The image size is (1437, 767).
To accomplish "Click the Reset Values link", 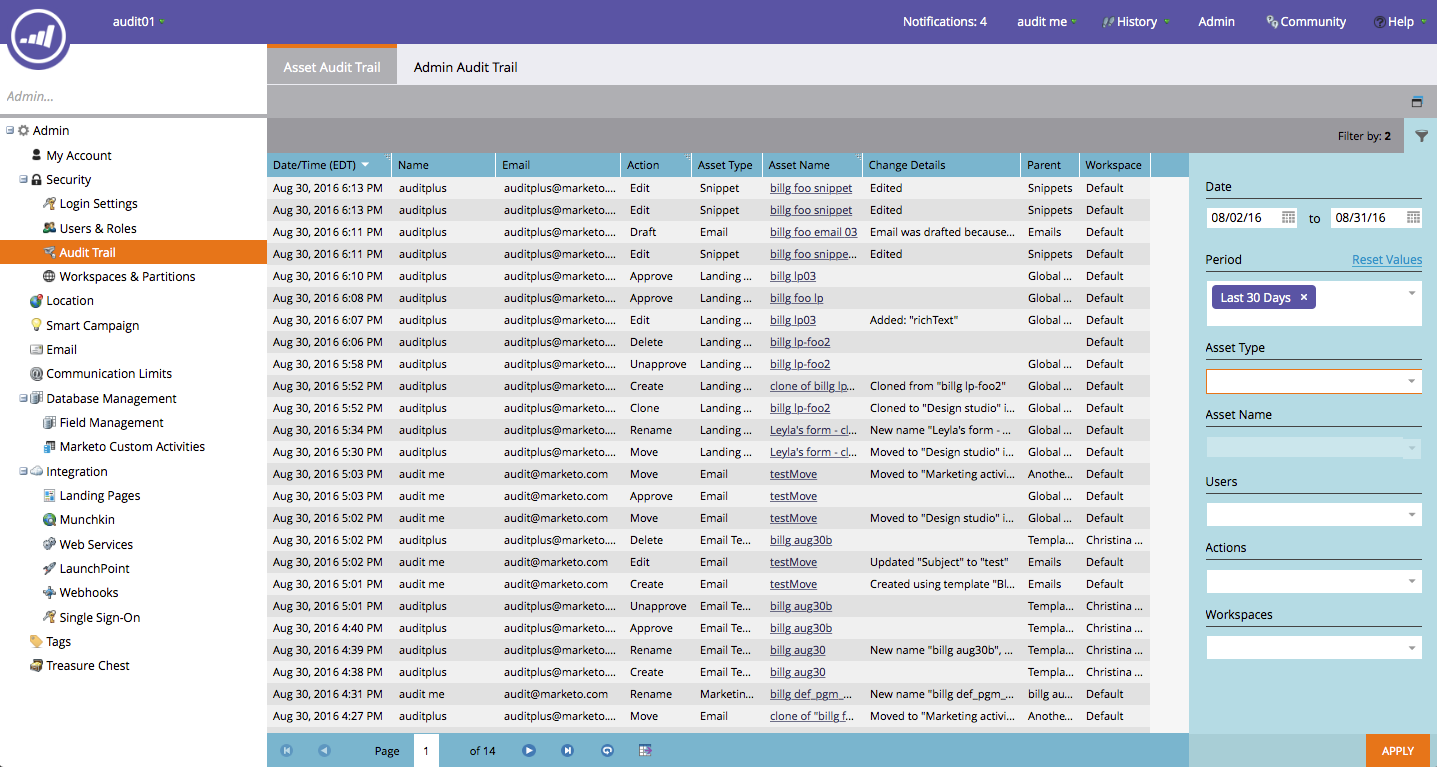I will tap(1386, 260).
